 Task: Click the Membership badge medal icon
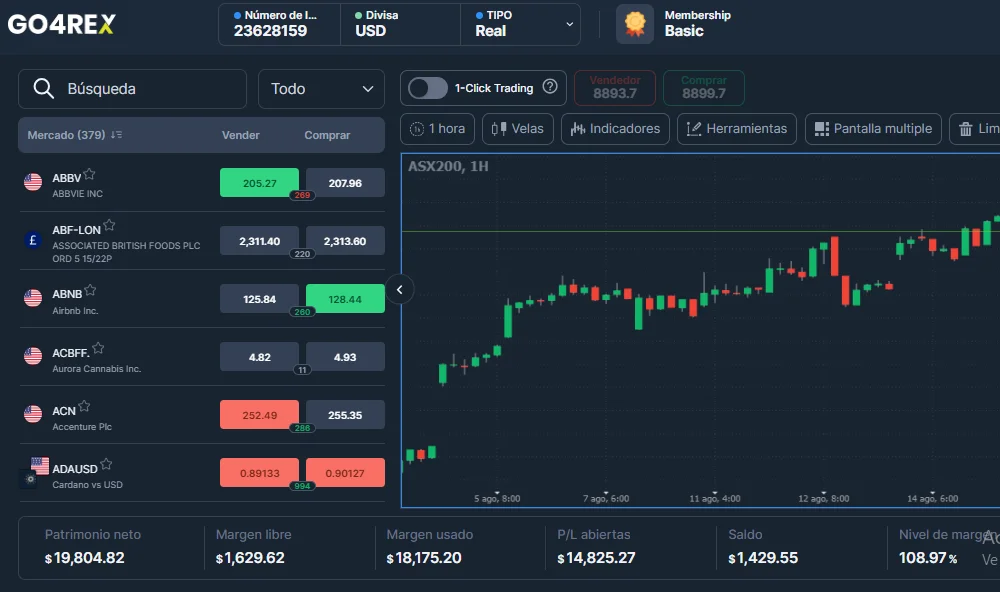635,24
